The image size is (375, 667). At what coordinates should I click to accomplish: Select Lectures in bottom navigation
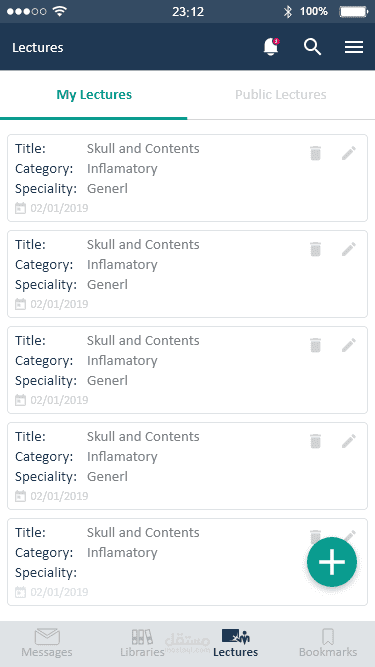(x=236, y=643)
